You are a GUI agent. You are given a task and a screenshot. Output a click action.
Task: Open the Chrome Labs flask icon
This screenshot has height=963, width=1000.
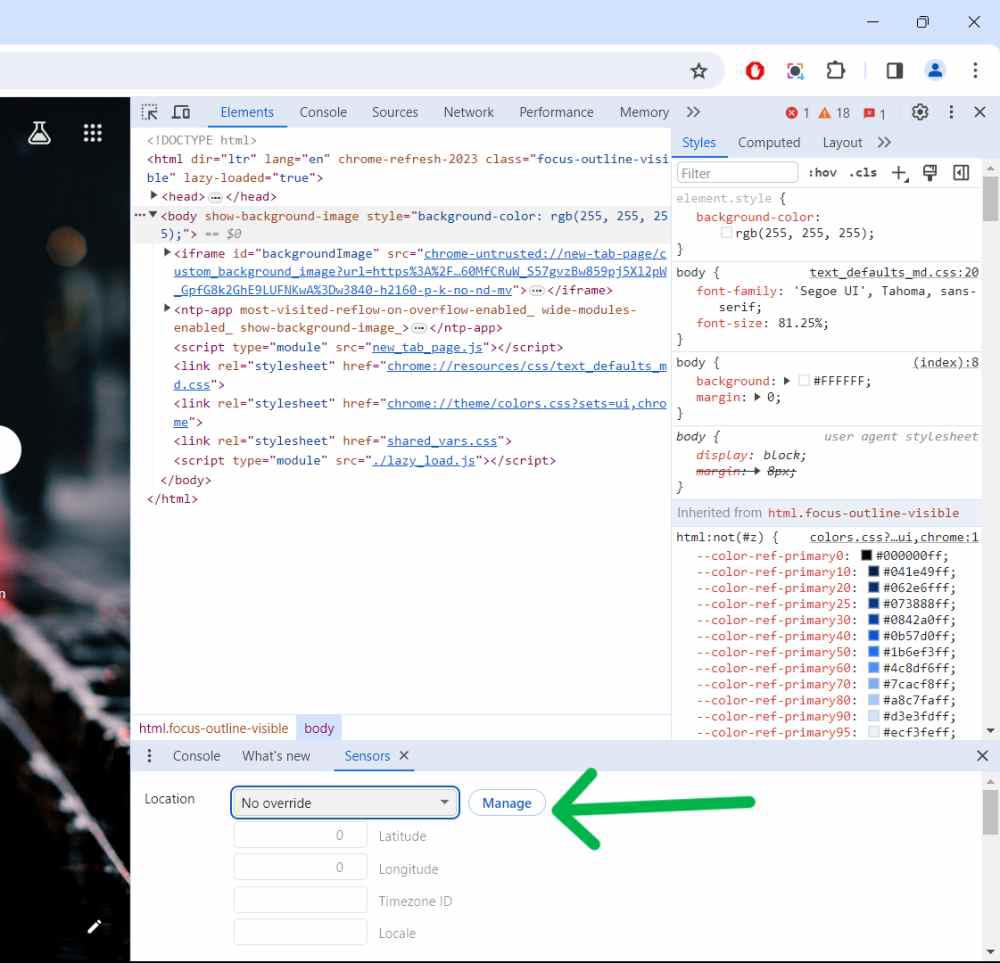39,133
